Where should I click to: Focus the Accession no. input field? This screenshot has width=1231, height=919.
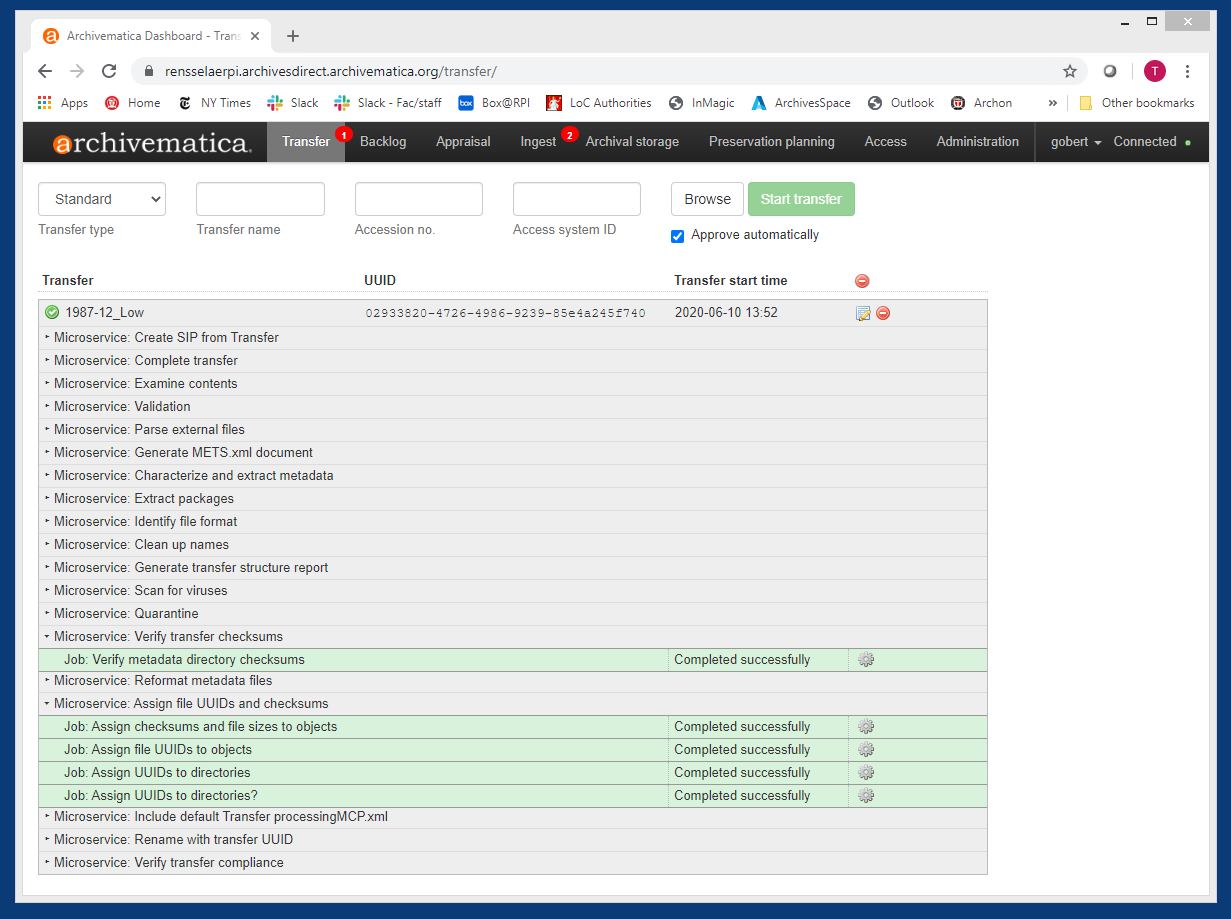[x=418, y=199]
